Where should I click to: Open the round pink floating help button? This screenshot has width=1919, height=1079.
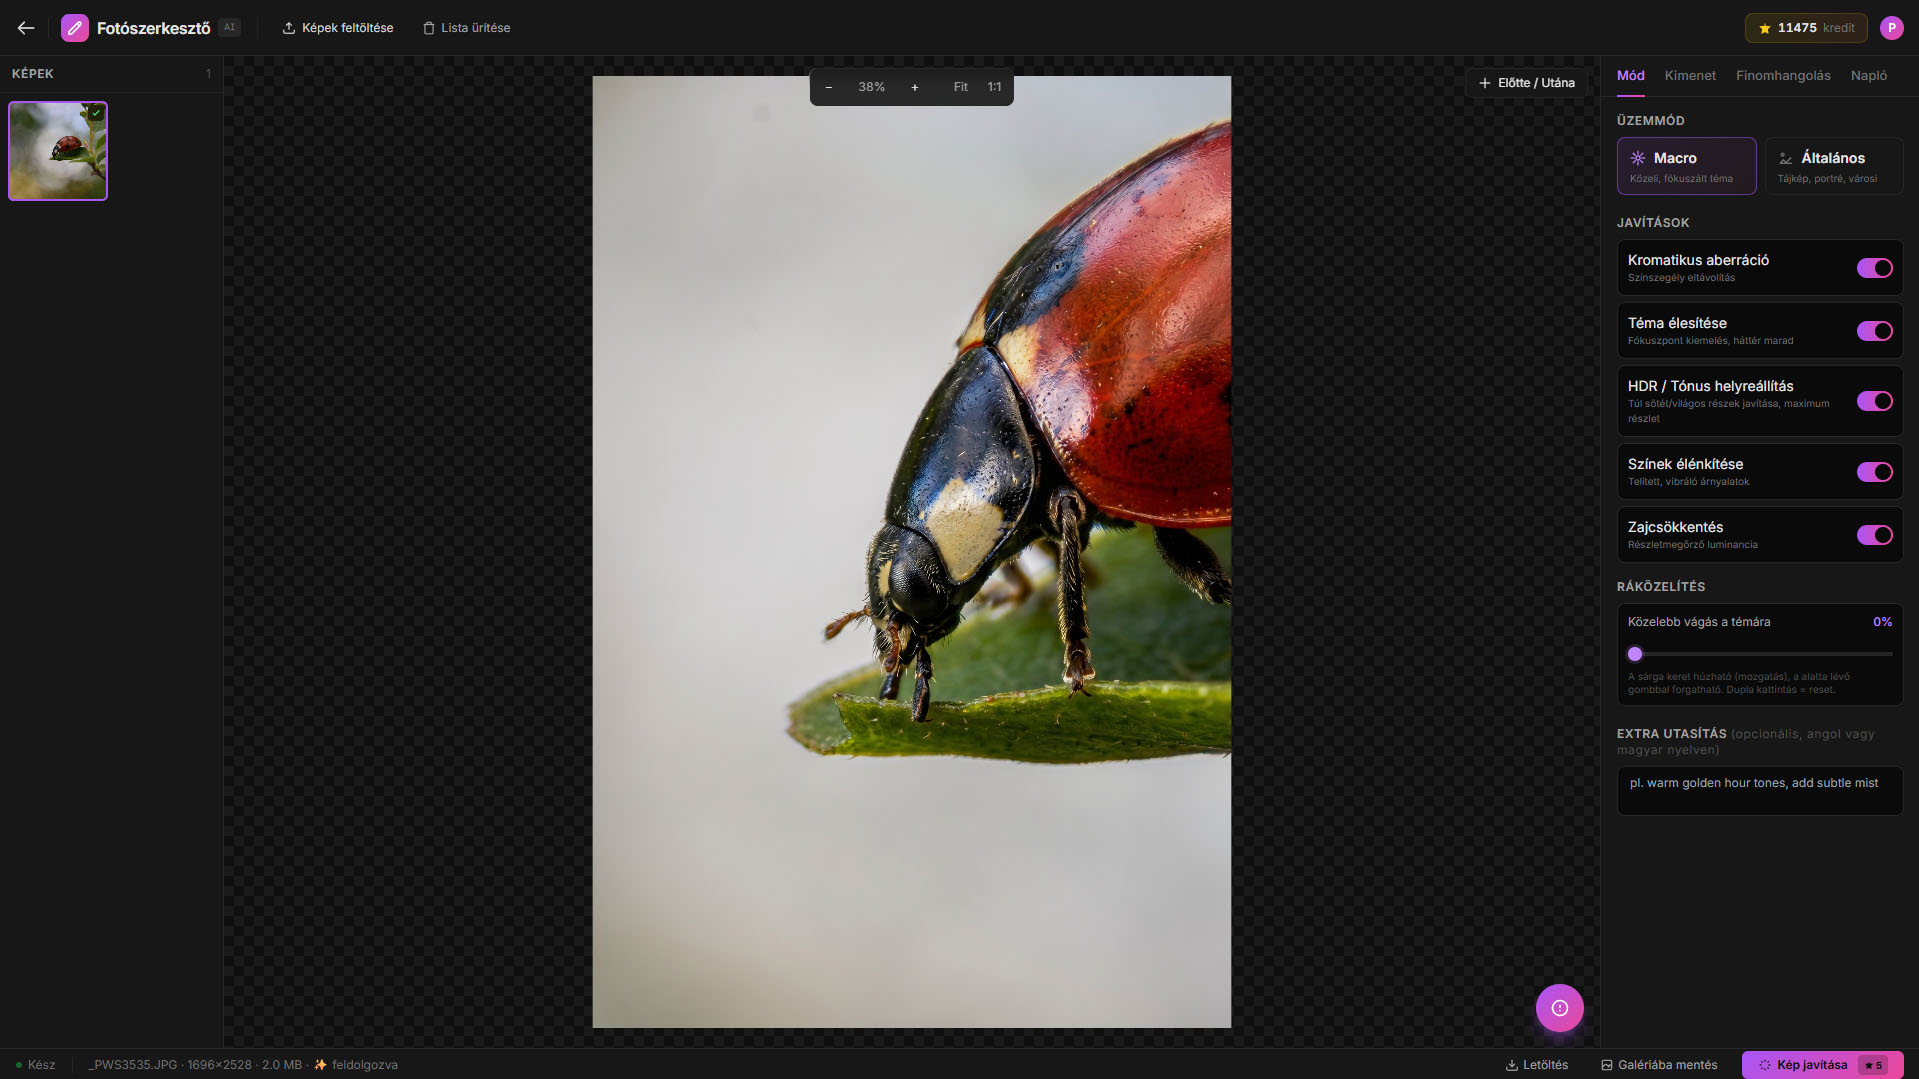[1559, 1008]
